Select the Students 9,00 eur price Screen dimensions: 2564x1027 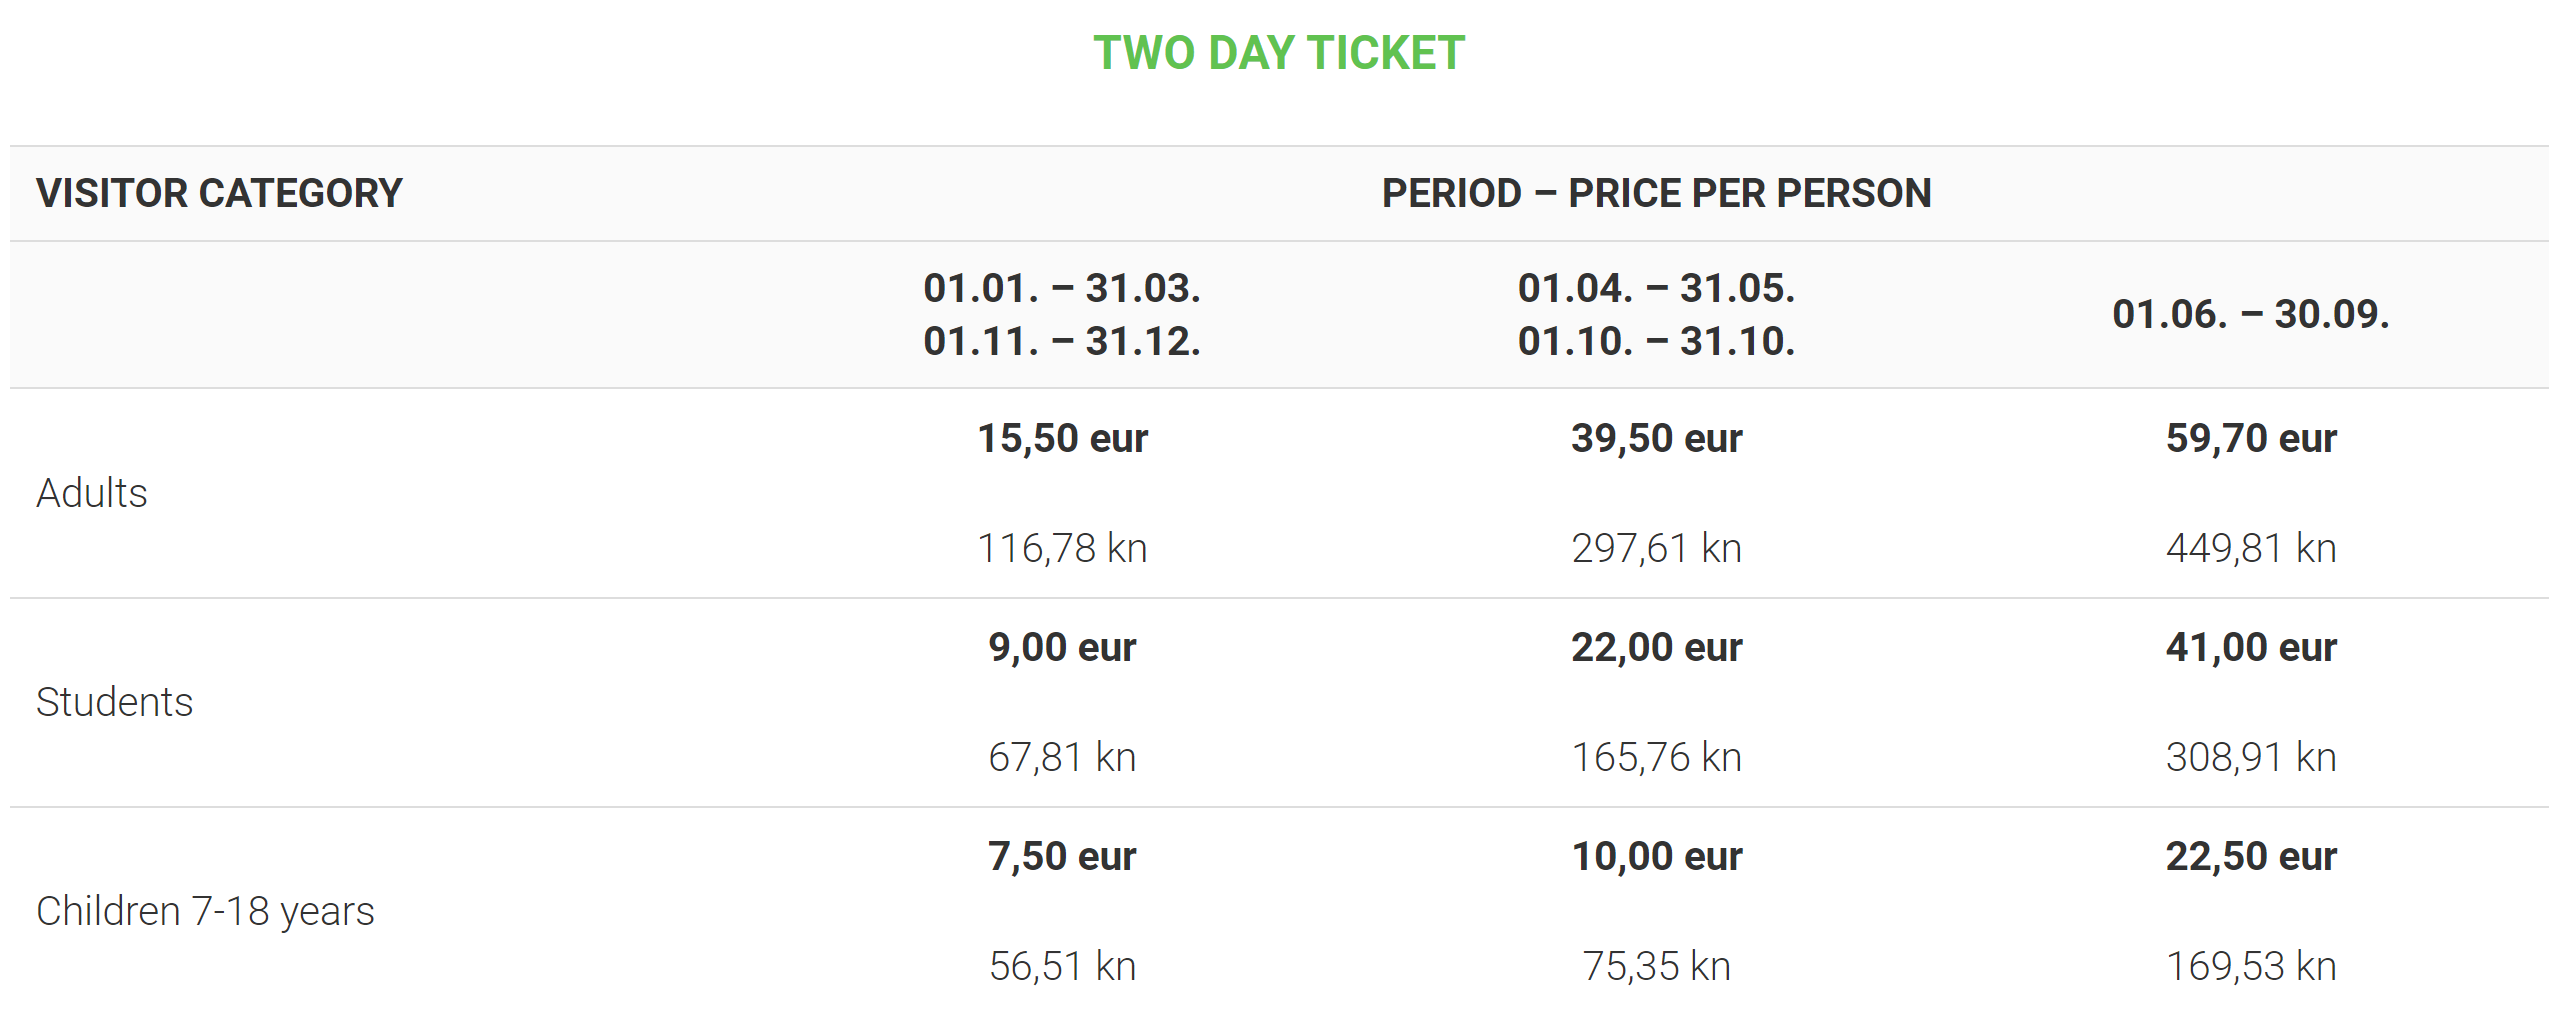[x=1061, y=647]
